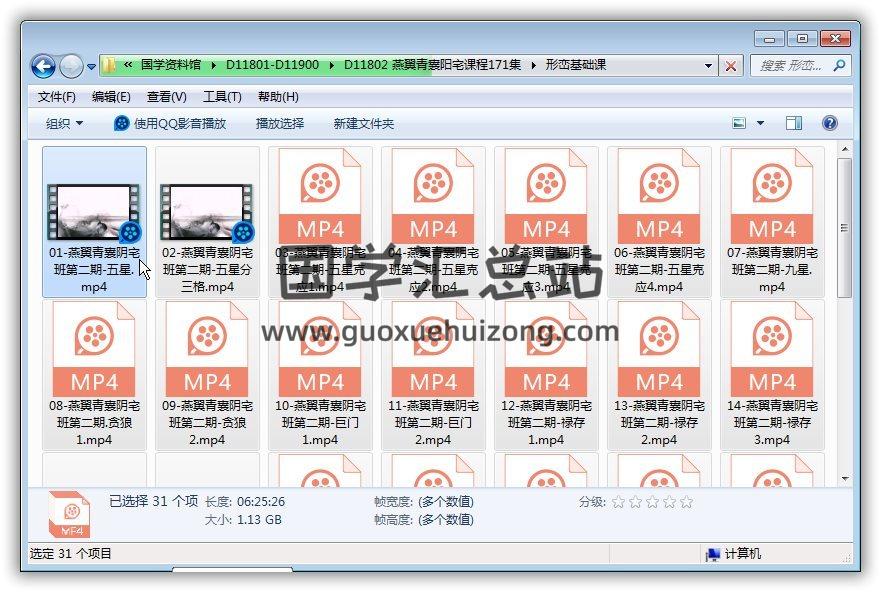Expand the recent pages dropdown arrow

92,67
